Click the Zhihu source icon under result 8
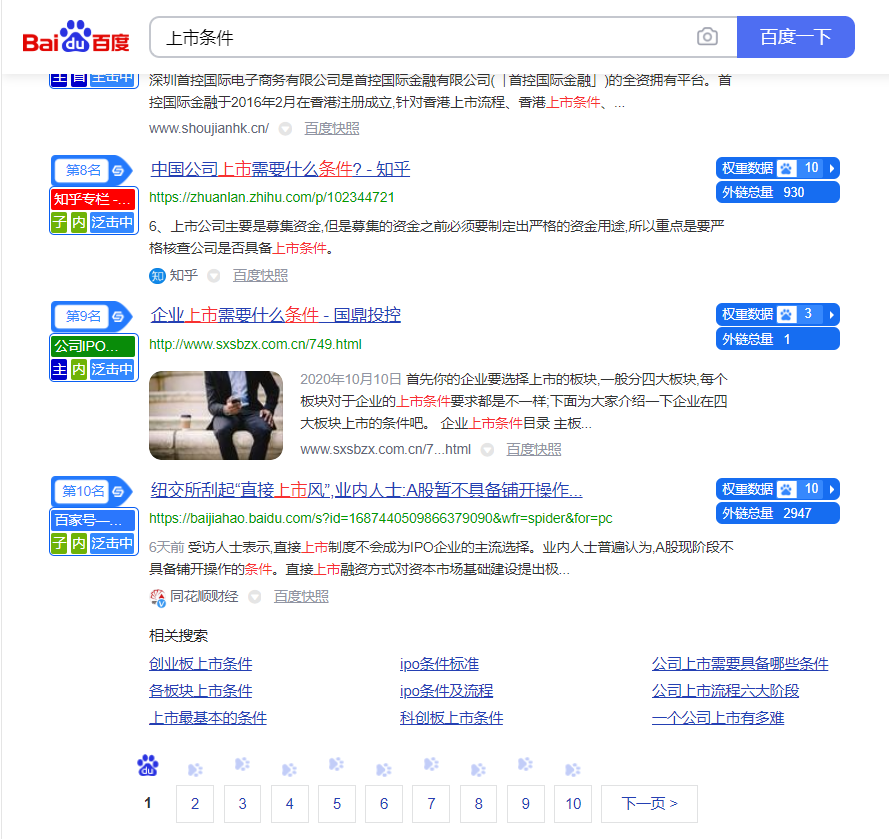 [x=157, y=276]
